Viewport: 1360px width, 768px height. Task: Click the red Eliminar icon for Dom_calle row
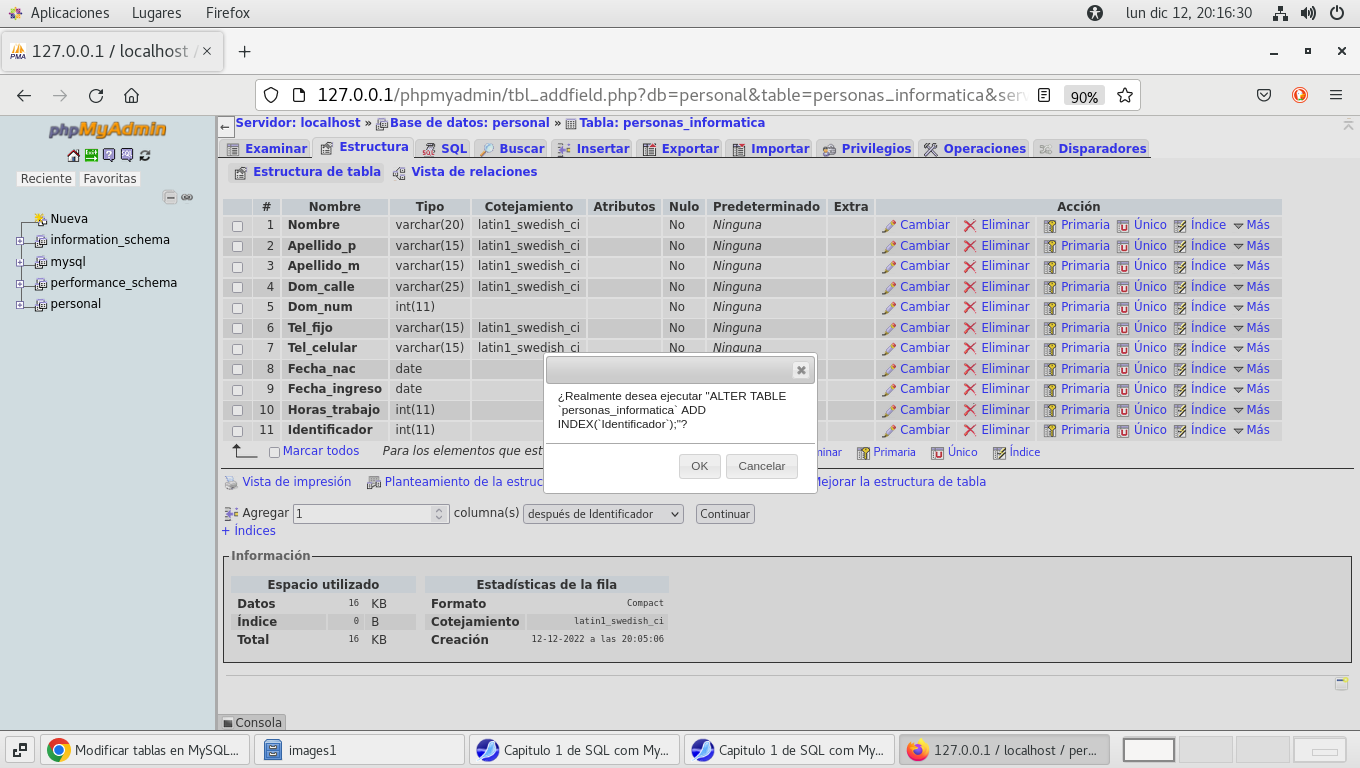tap(970, 287)
